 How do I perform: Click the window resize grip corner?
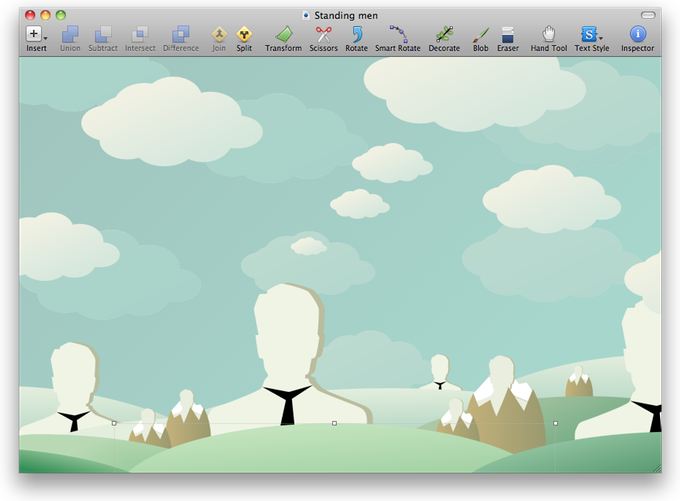coord(657,468)
